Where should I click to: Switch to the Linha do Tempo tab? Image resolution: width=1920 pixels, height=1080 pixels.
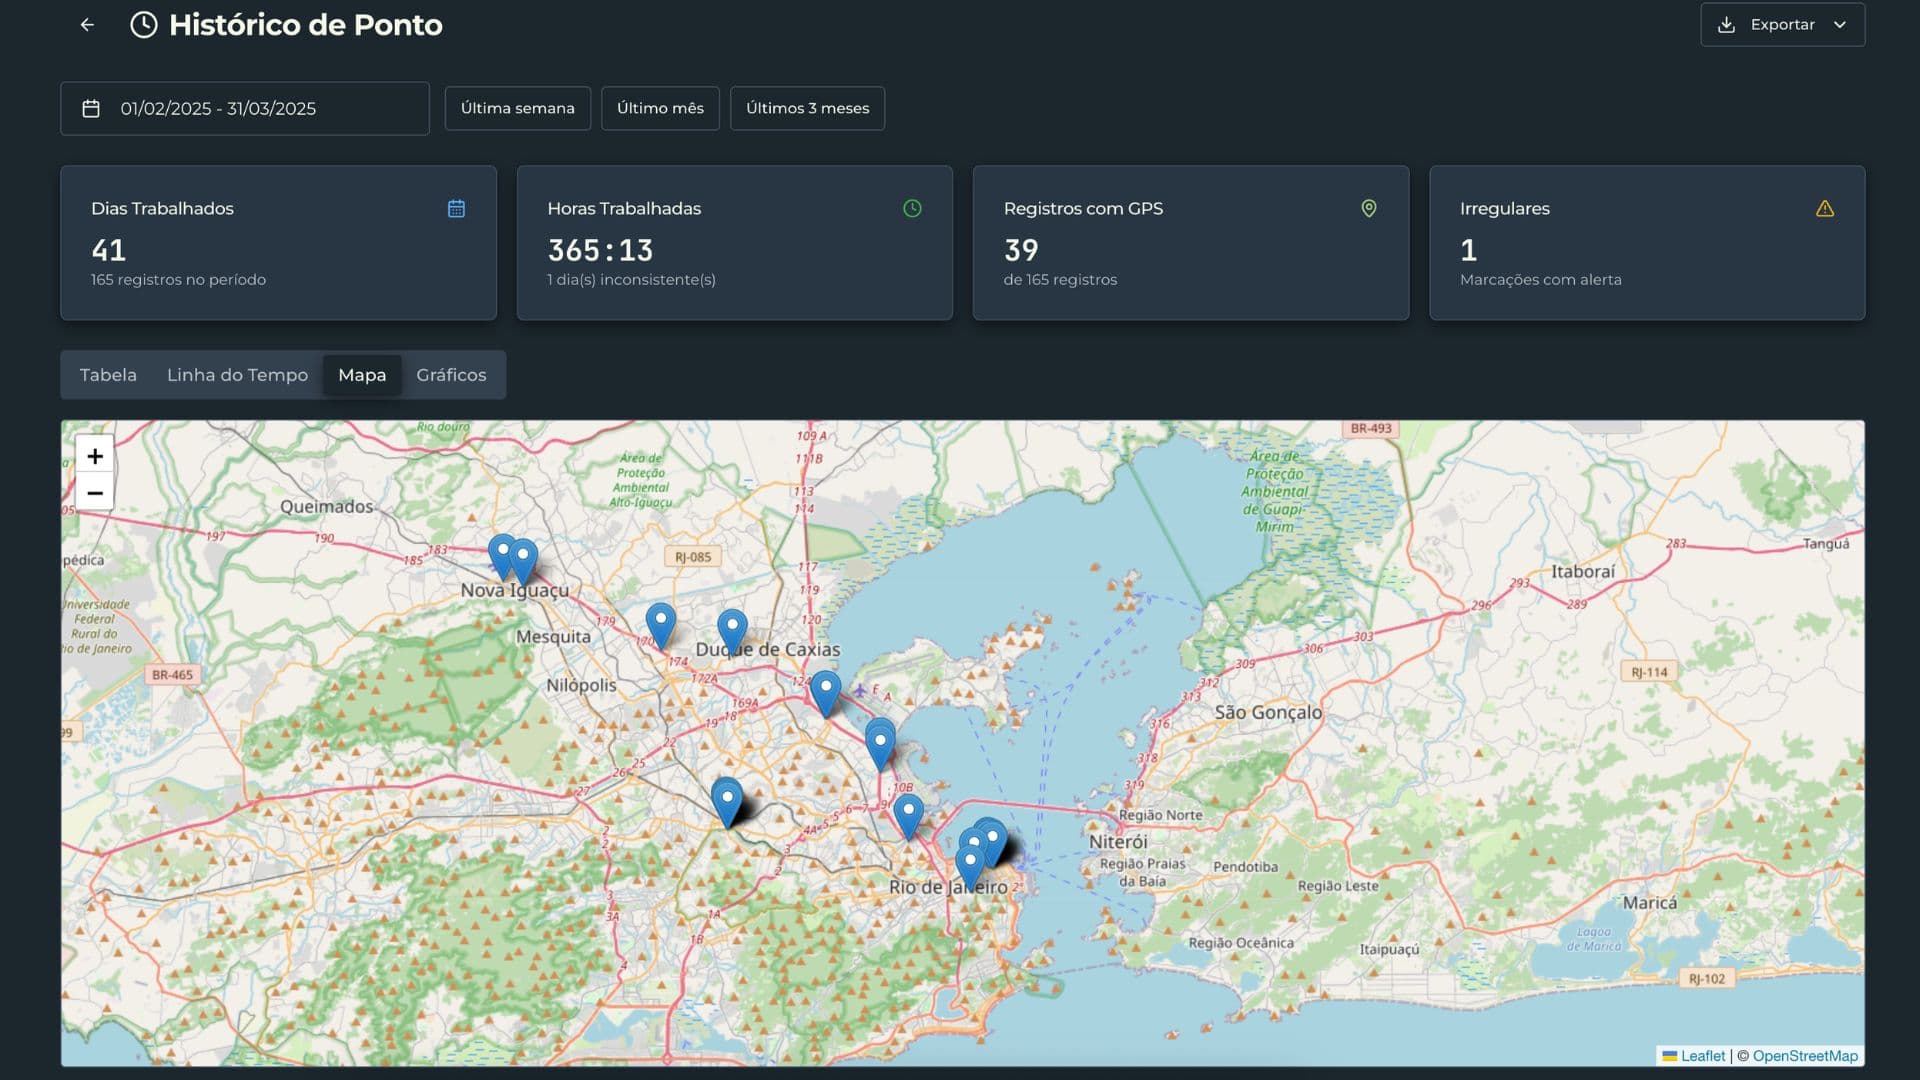(x=237, y=375)
